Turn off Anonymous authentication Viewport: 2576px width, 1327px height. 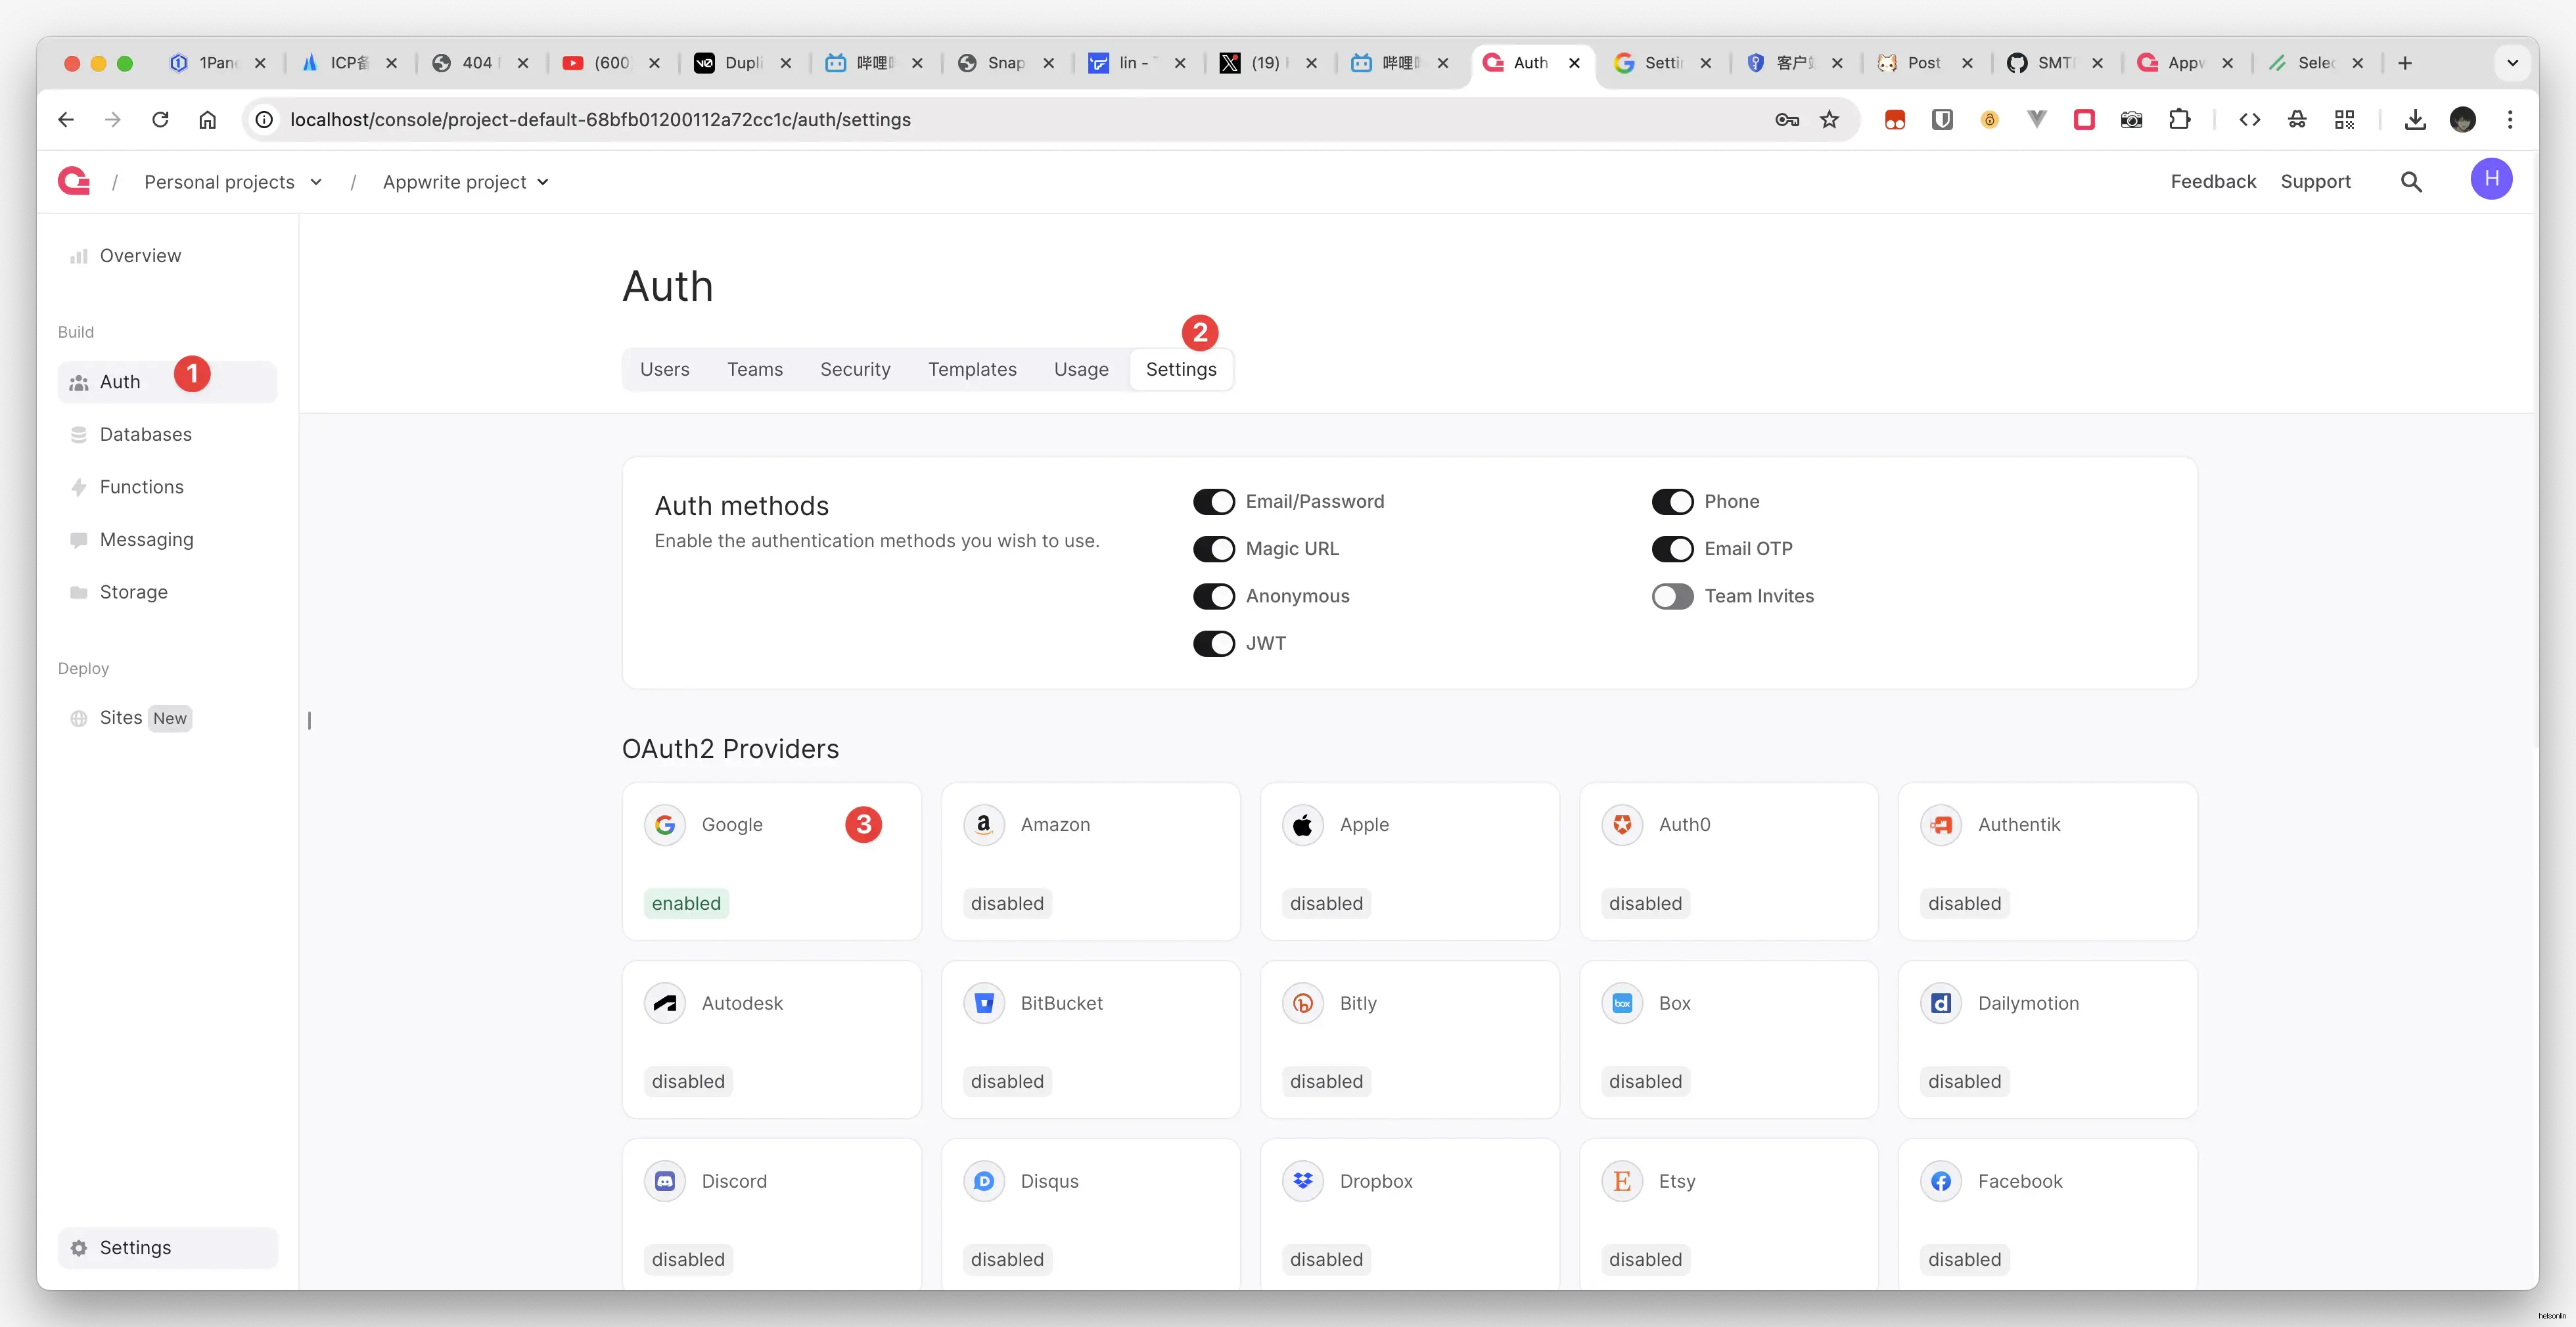coord(1214,596)
